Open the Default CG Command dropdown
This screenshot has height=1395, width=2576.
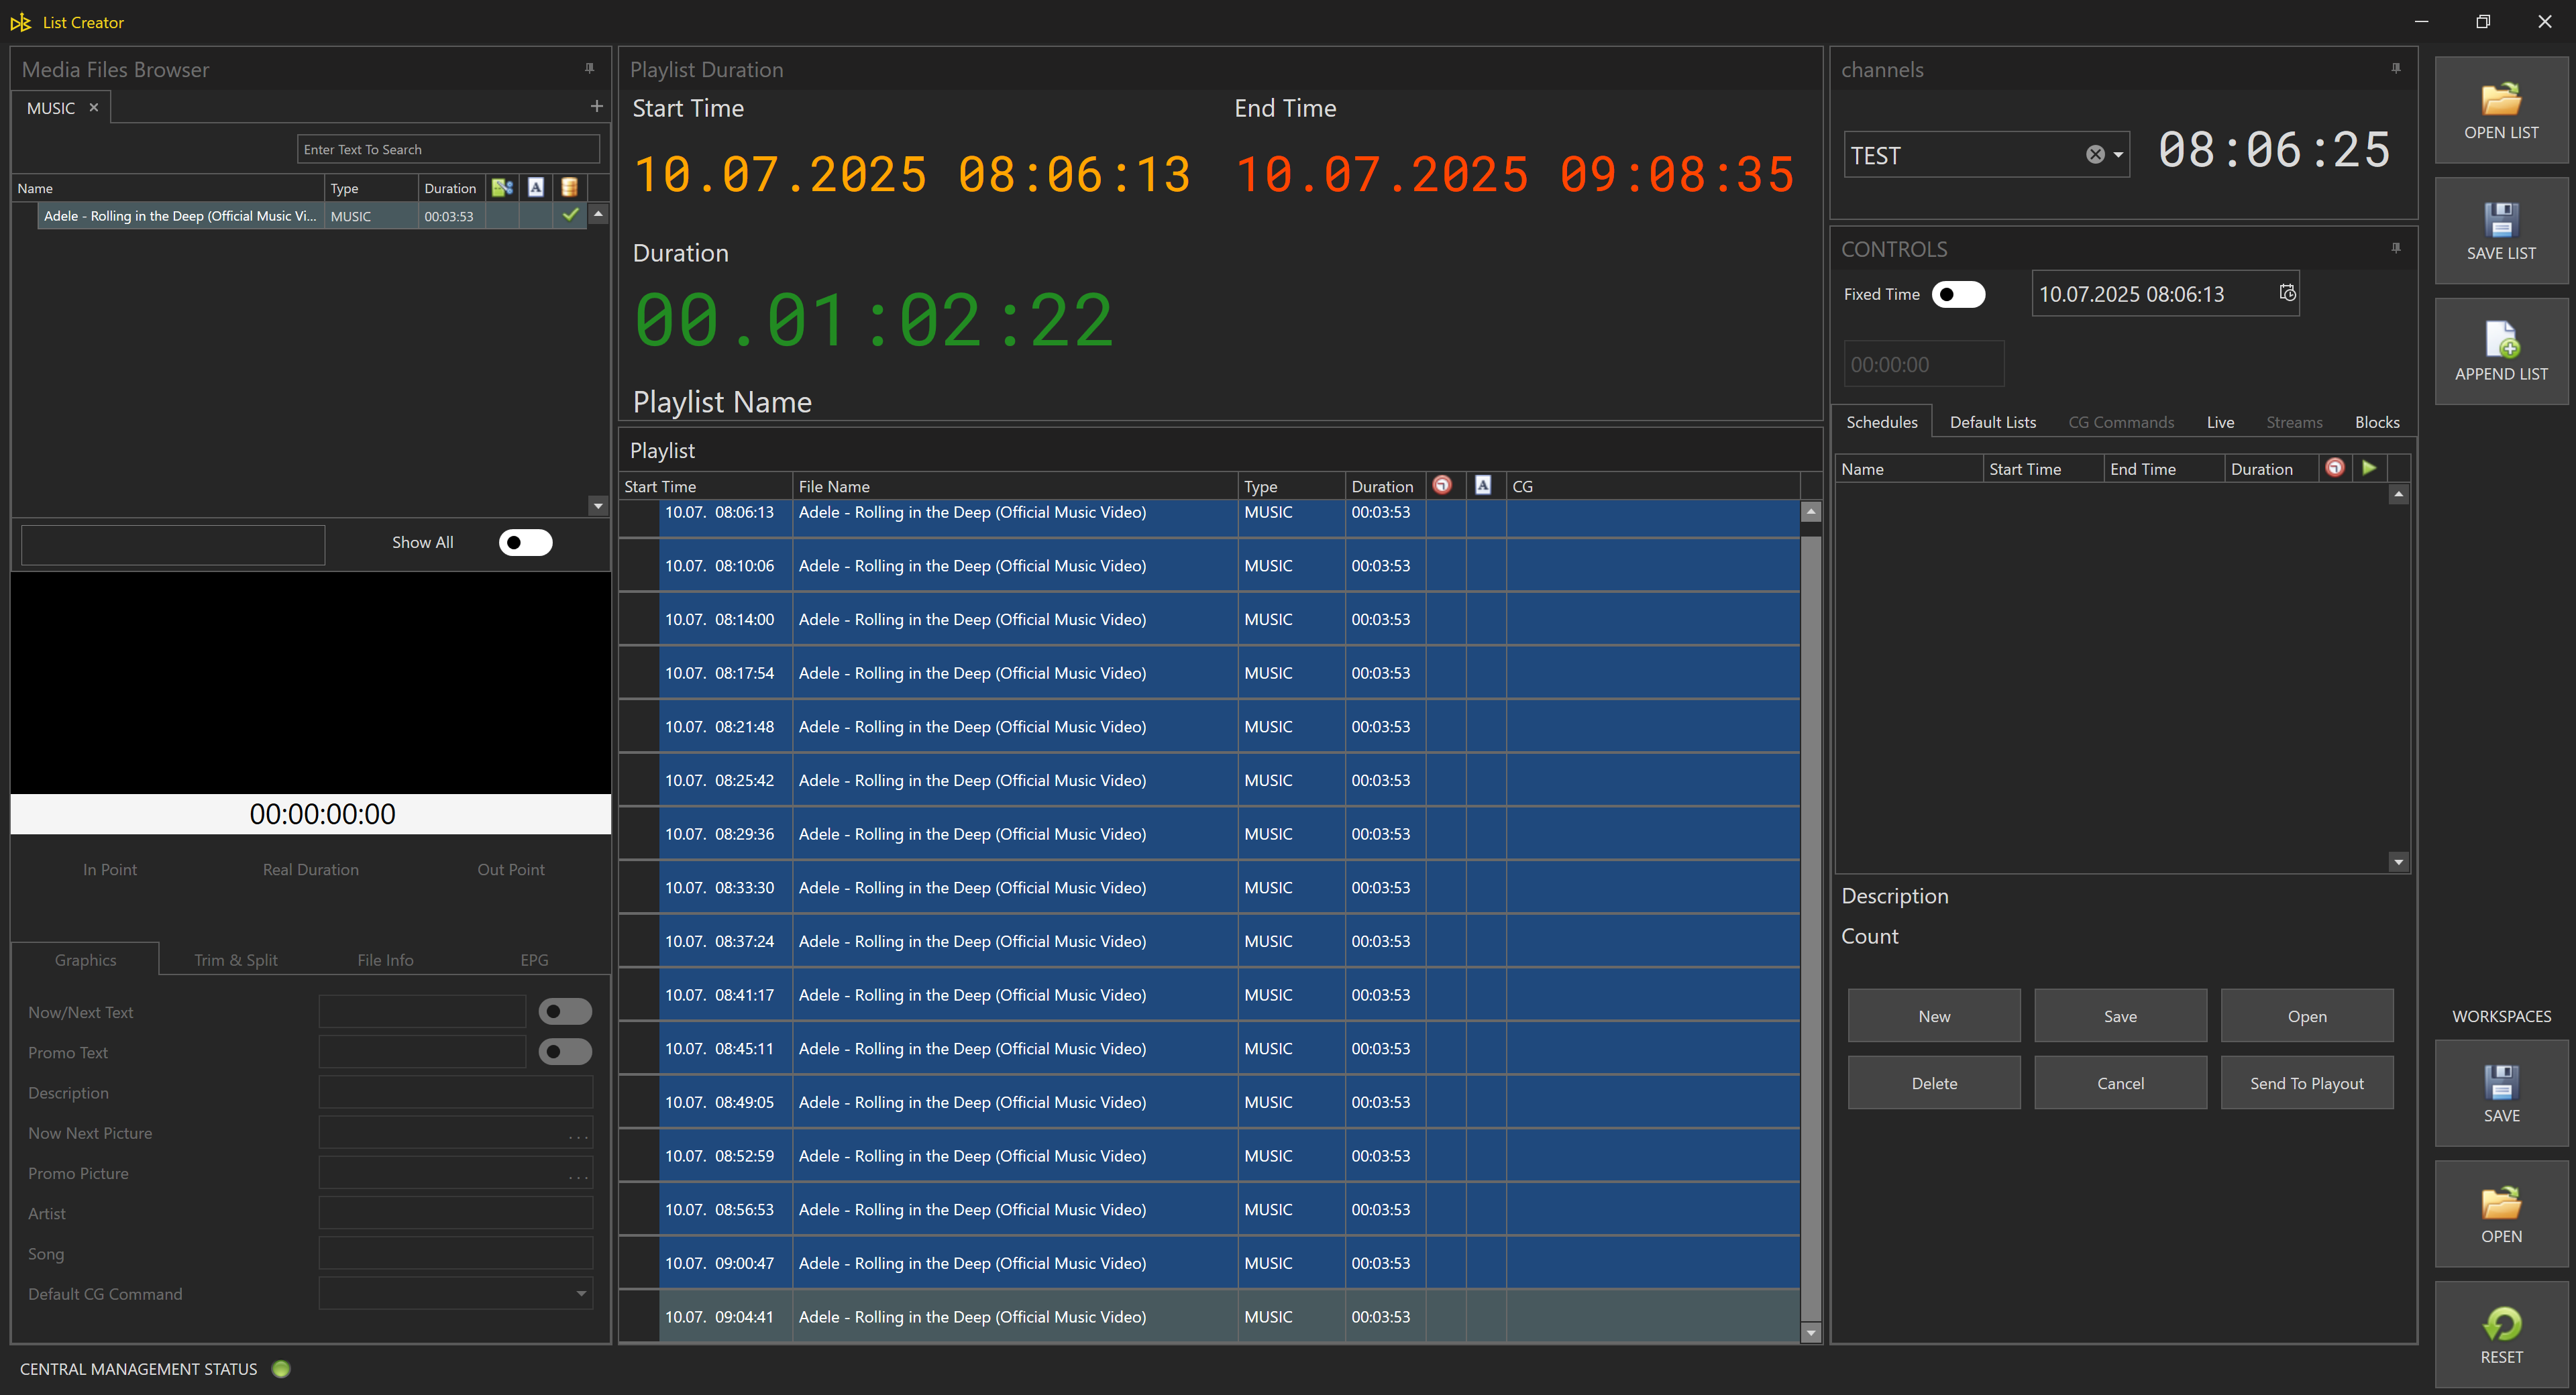pyautogui.click(x=581, y=1293)
